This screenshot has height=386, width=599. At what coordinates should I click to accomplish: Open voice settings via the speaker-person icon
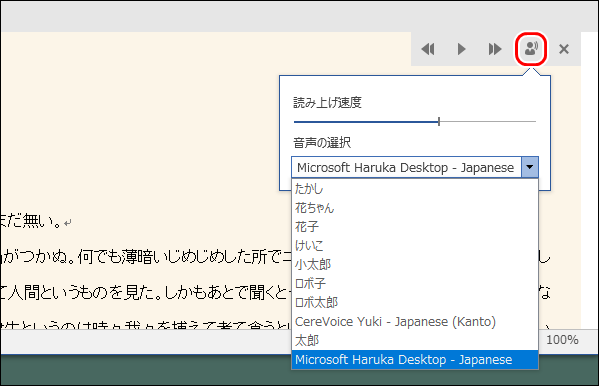click(x=531, y=49)
